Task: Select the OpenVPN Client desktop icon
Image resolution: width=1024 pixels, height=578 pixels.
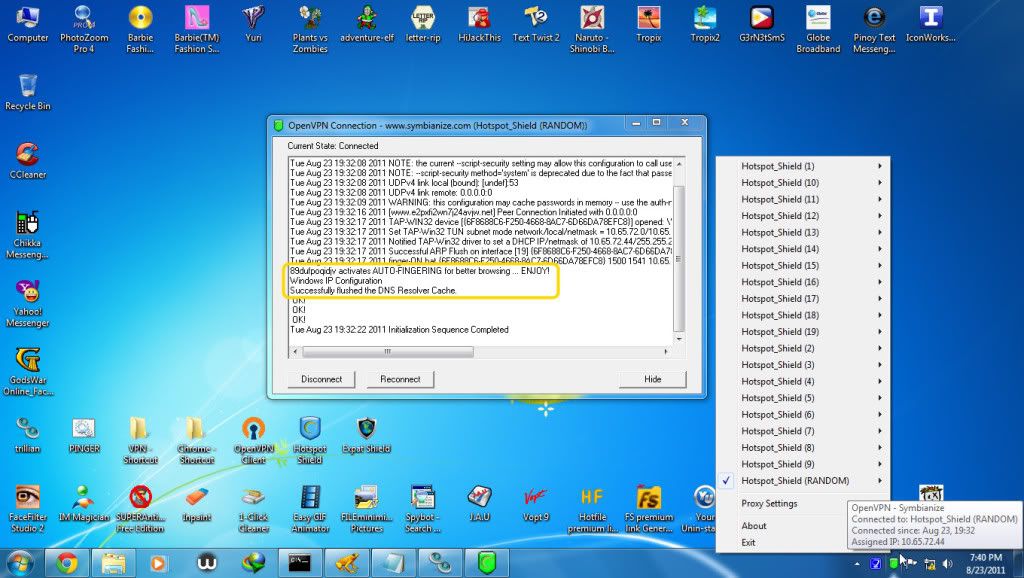Action: point(253,440)
